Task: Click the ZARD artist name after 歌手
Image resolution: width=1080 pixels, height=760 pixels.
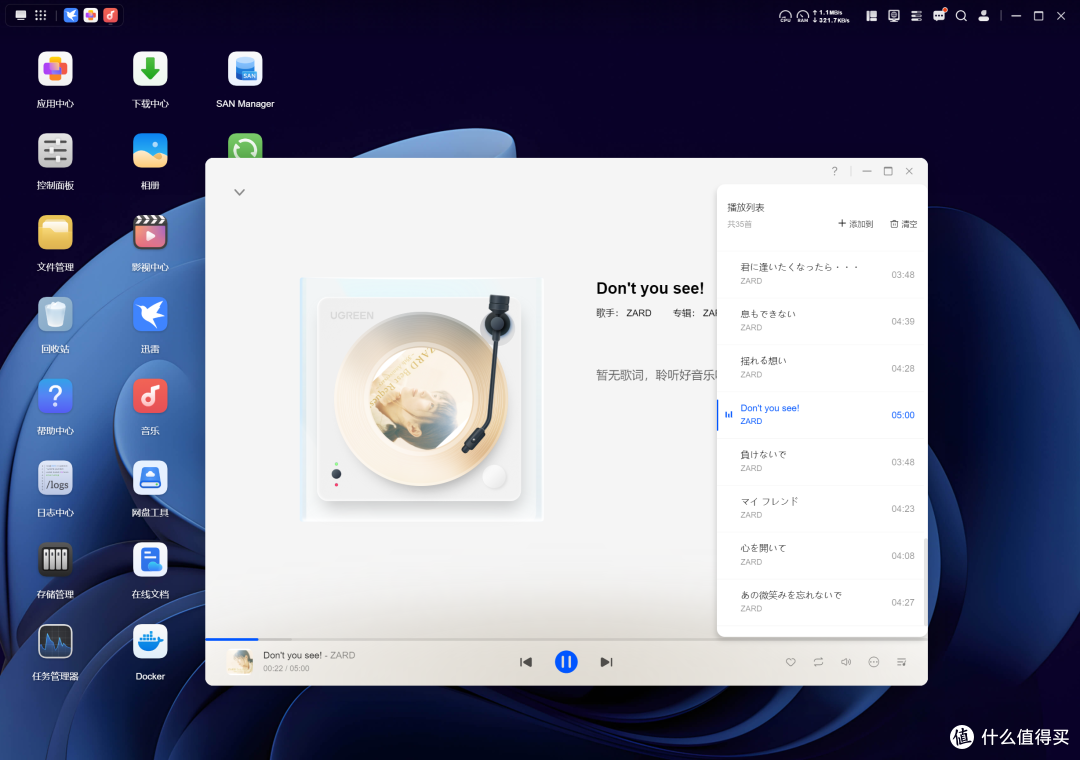Action: point(638,313)
